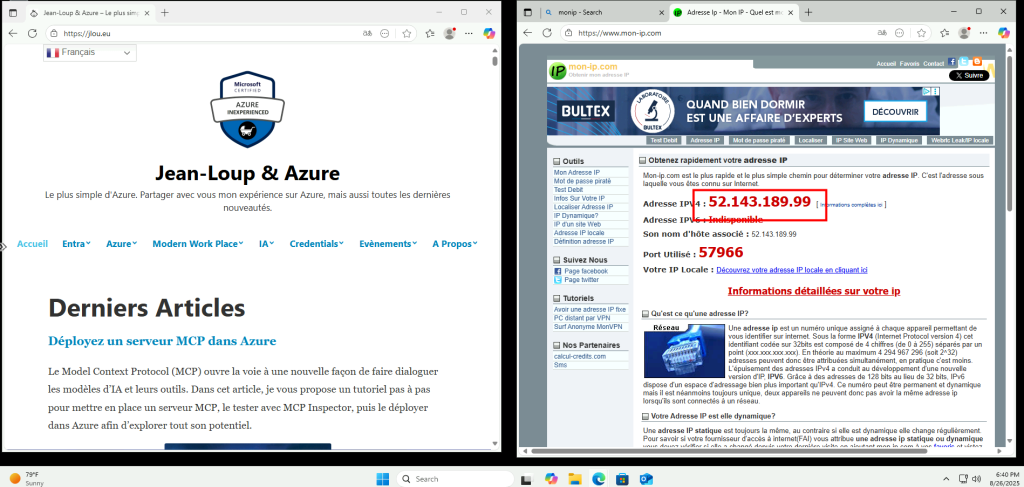The height and width of the screenshot is (487, 1024).
Task: Expand the A Propos navigation menu
Action: 455,244
